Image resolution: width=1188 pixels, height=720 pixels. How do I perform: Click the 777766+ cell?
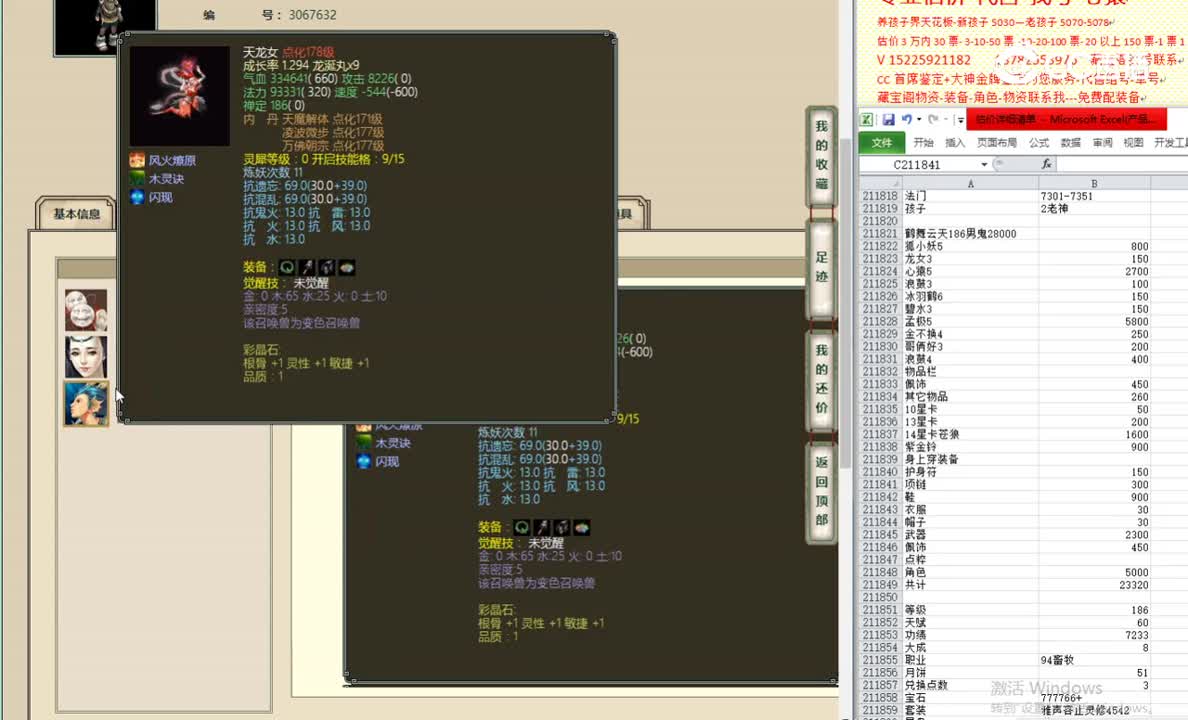1094,698
